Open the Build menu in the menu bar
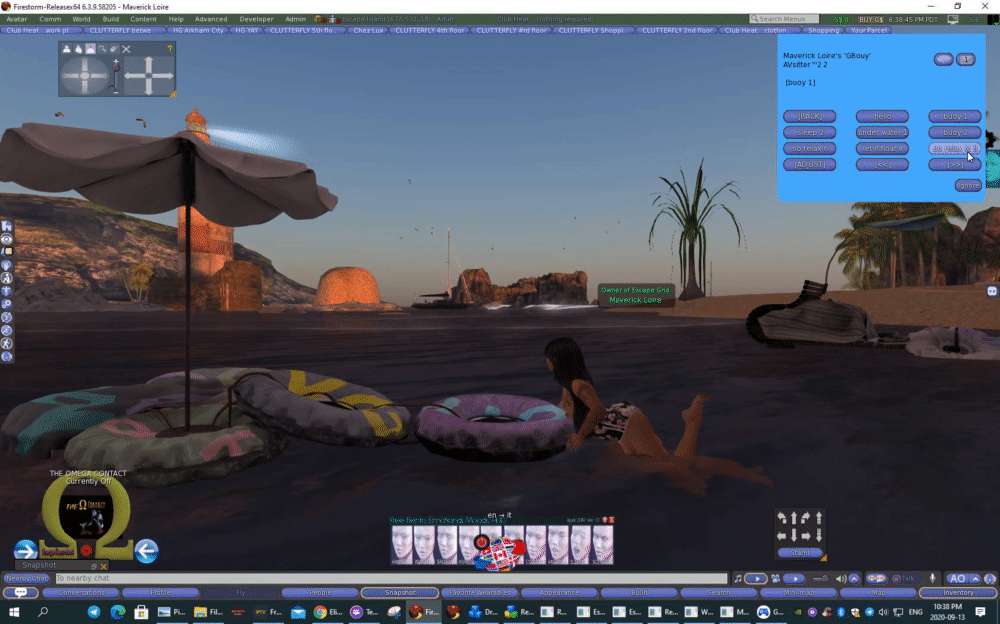 110,19
